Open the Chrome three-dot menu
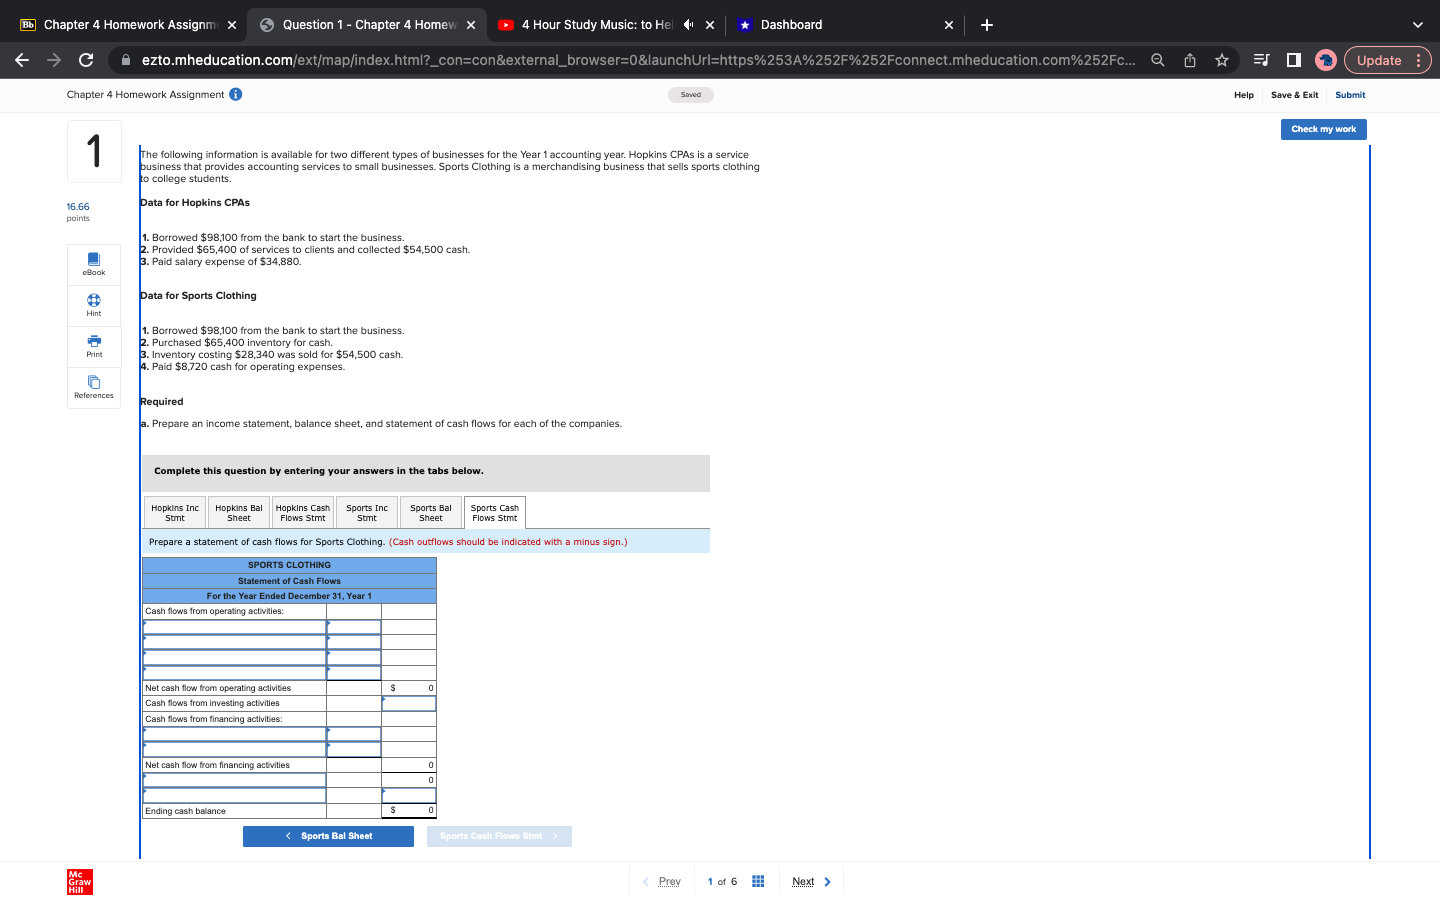The height and width of the screenshot is (900, 1440). coord(1418,60)
